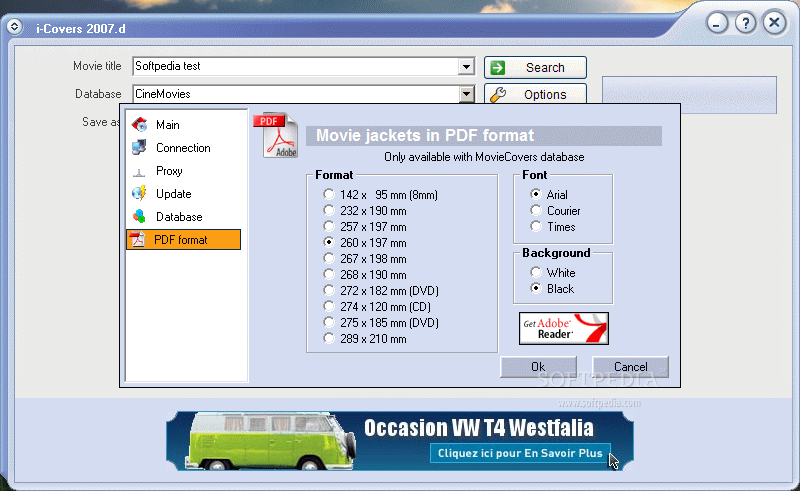Select format 274 x 120 mm (CD)
The width and height of the screenshot is (800, 491).
[378, 307]
